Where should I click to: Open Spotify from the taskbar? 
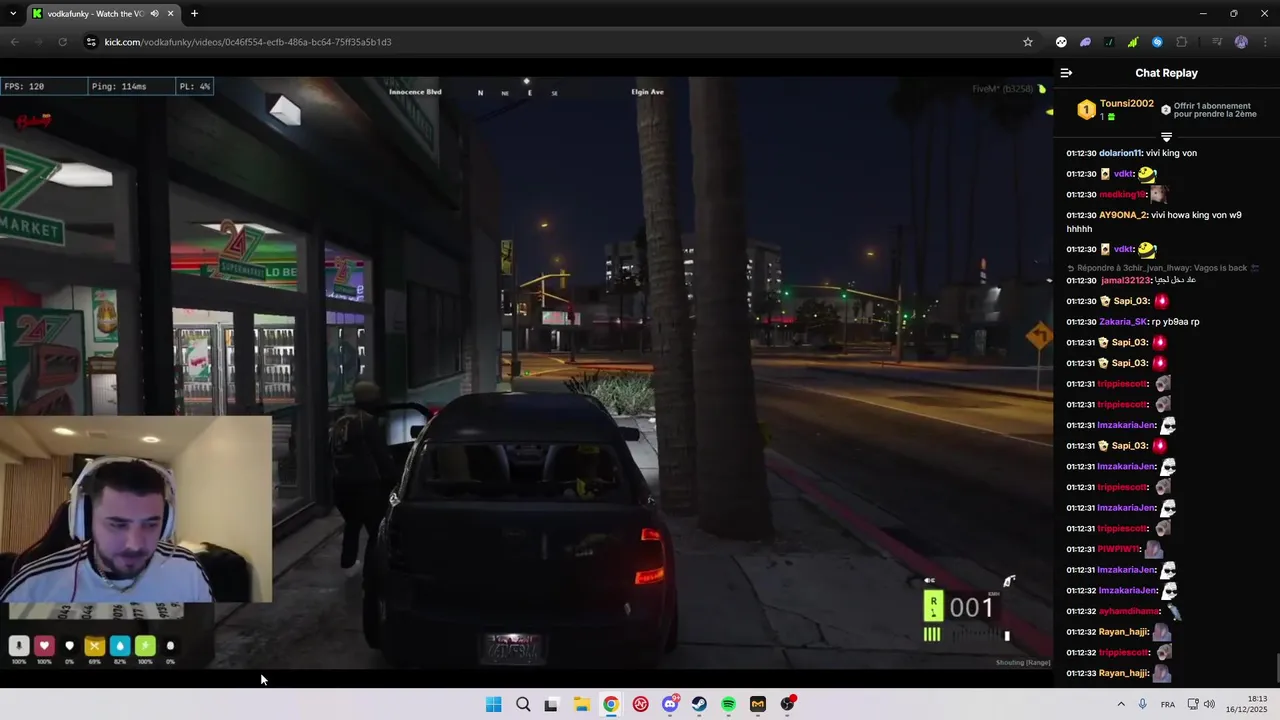coord(728,704)
